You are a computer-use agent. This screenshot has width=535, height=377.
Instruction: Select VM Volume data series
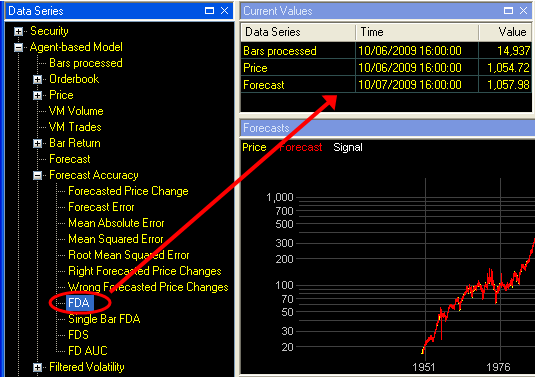[76, 111]
